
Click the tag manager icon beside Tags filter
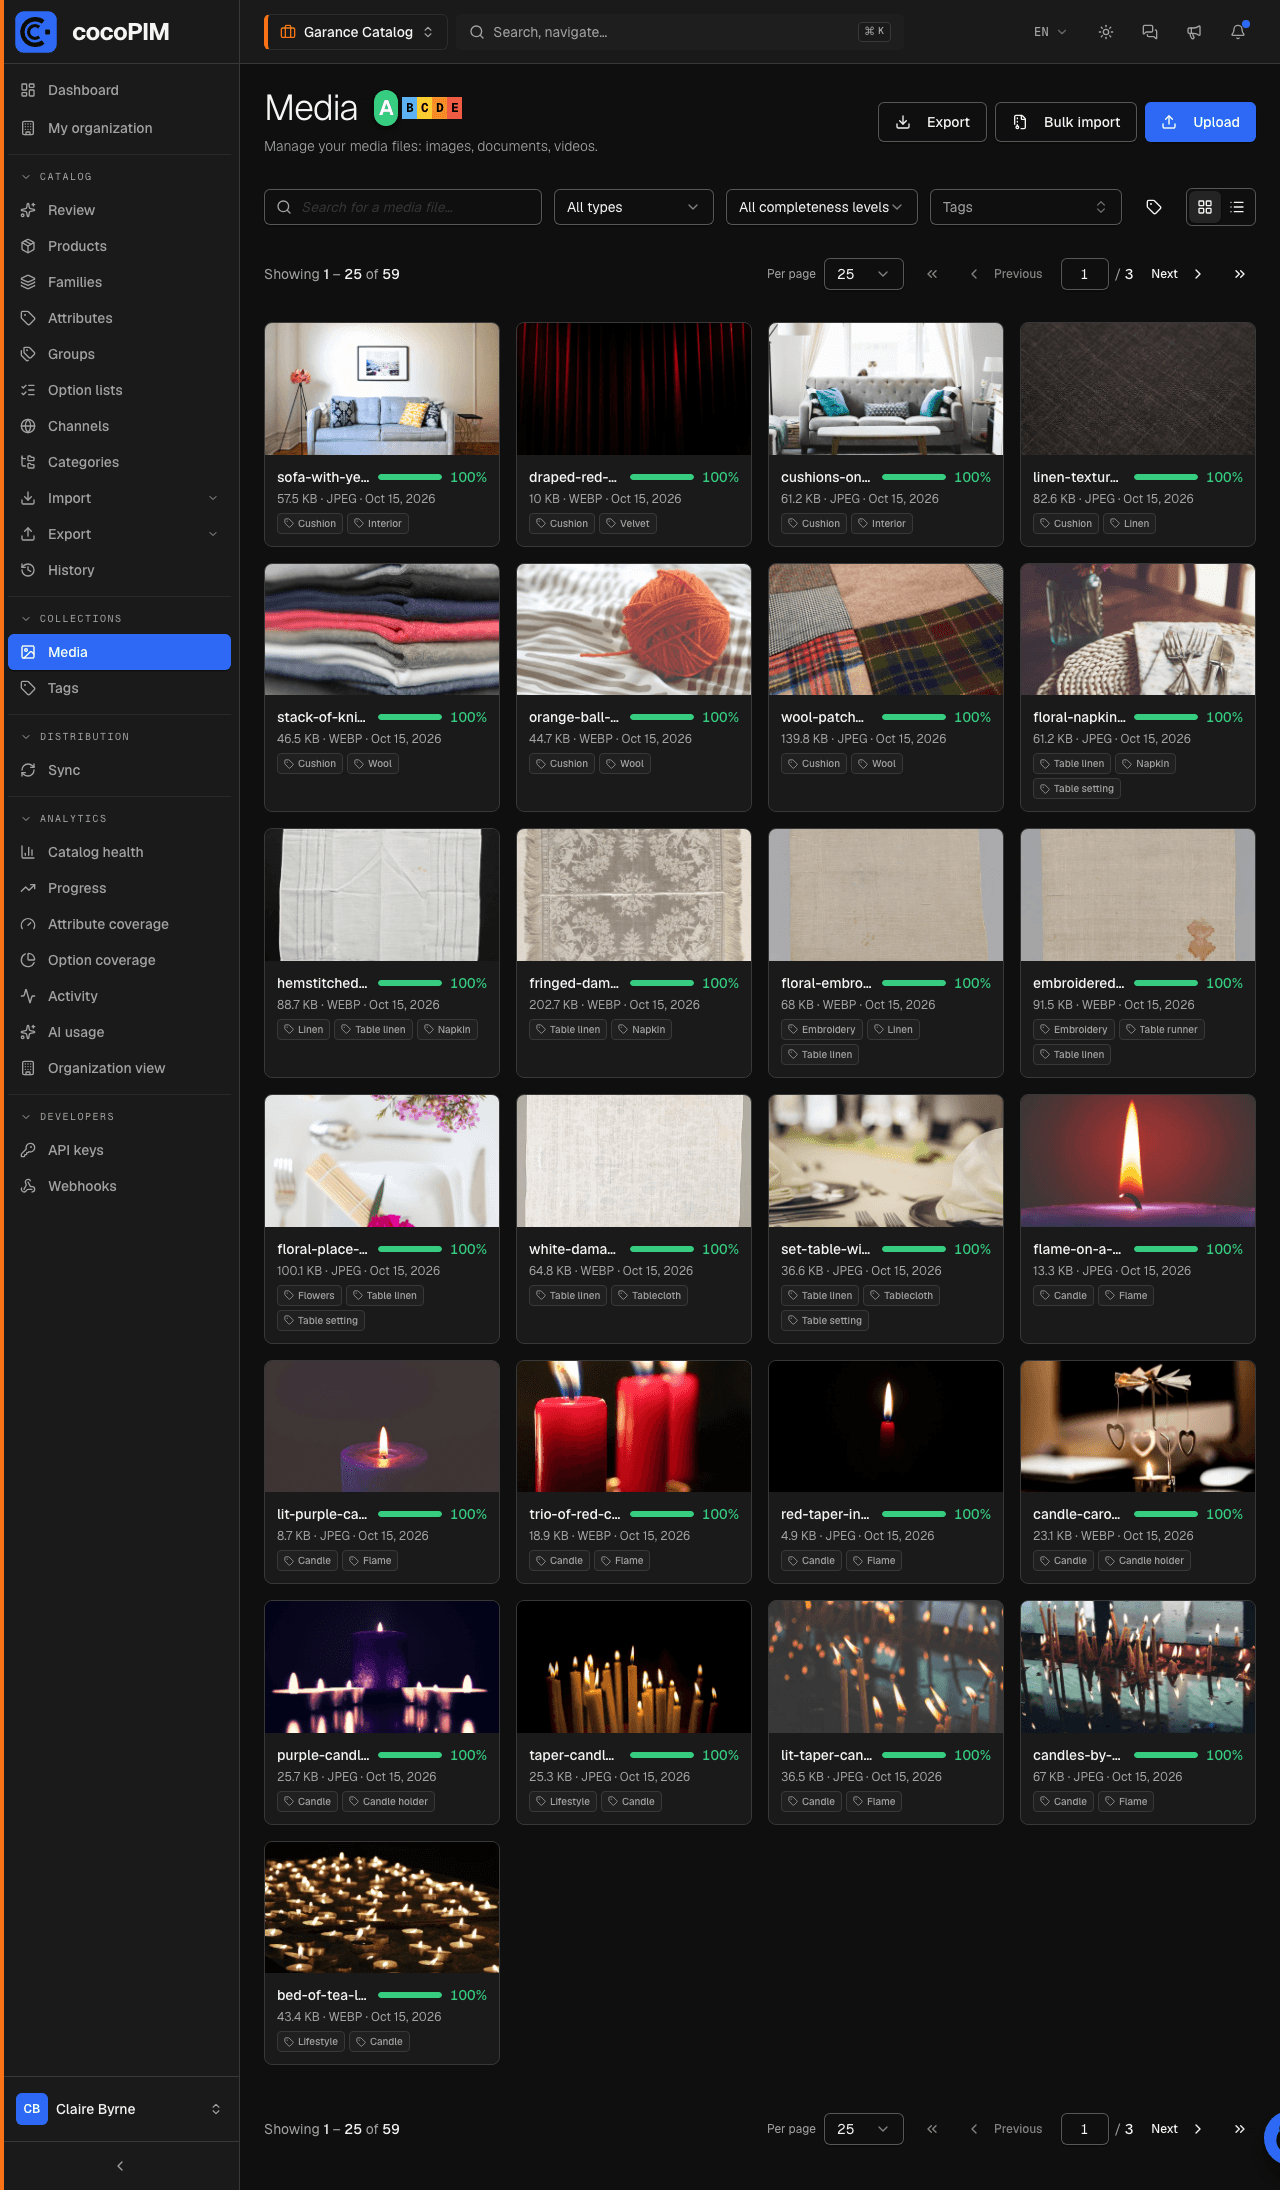pyautogui.click(x=1154, y=207)
